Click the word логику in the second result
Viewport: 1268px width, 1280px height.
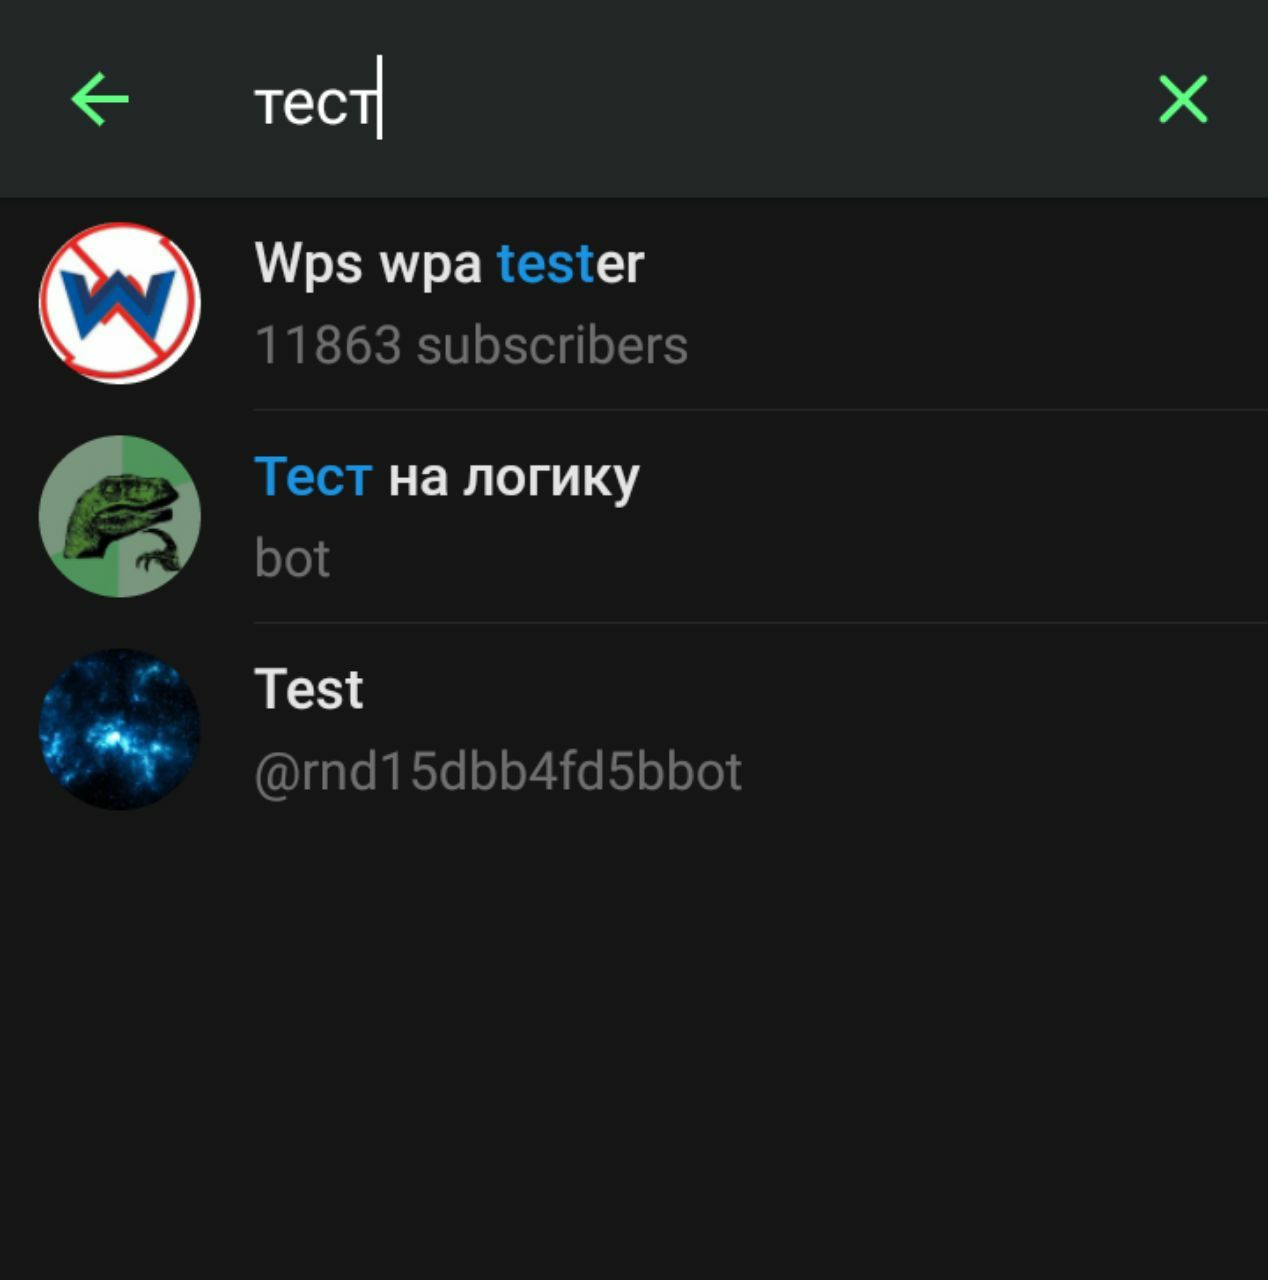point(551,478)
